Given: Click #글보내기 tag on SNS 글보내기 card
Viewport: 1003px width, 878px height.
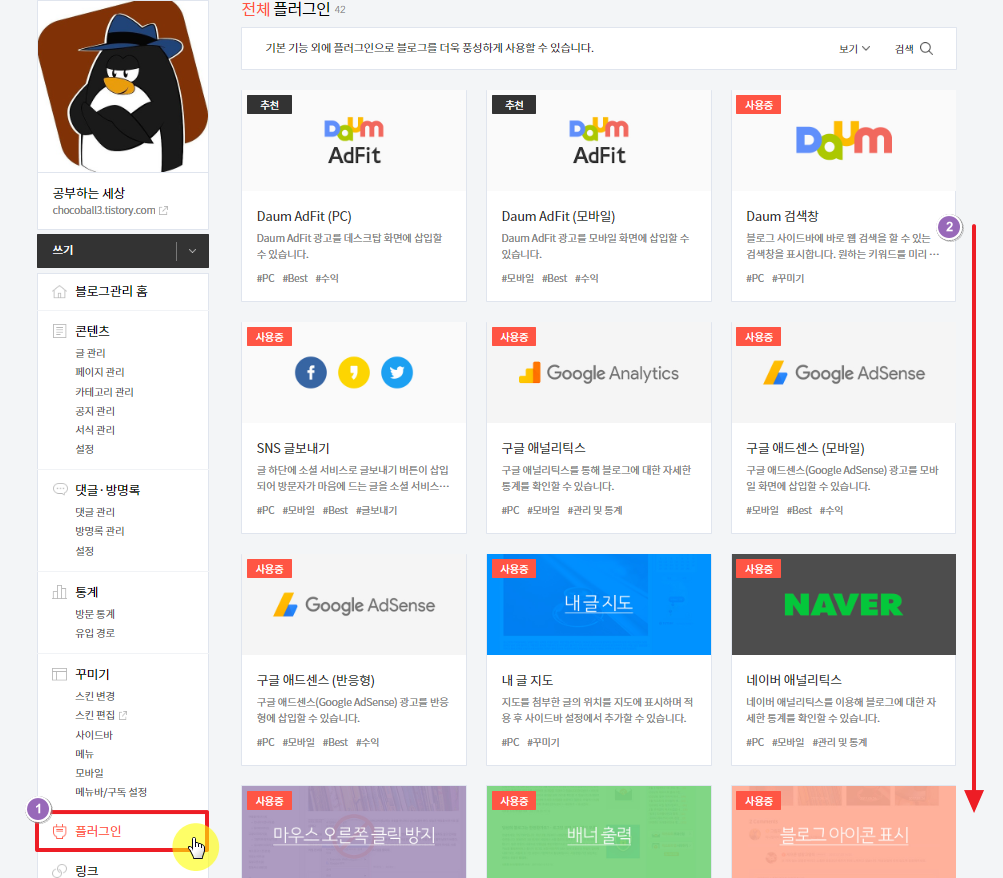Looking at the screenshot, I should (x=376, y=510).
